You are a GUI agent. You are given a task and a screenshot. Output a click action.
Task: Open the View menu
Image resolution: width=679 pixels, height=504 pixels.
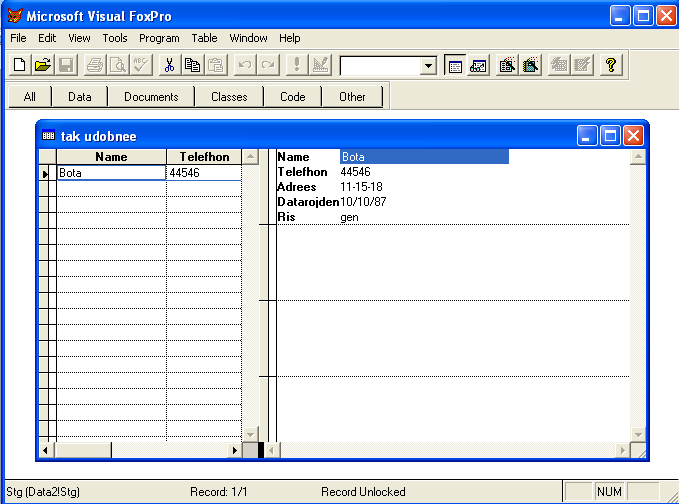click(79, 38)
